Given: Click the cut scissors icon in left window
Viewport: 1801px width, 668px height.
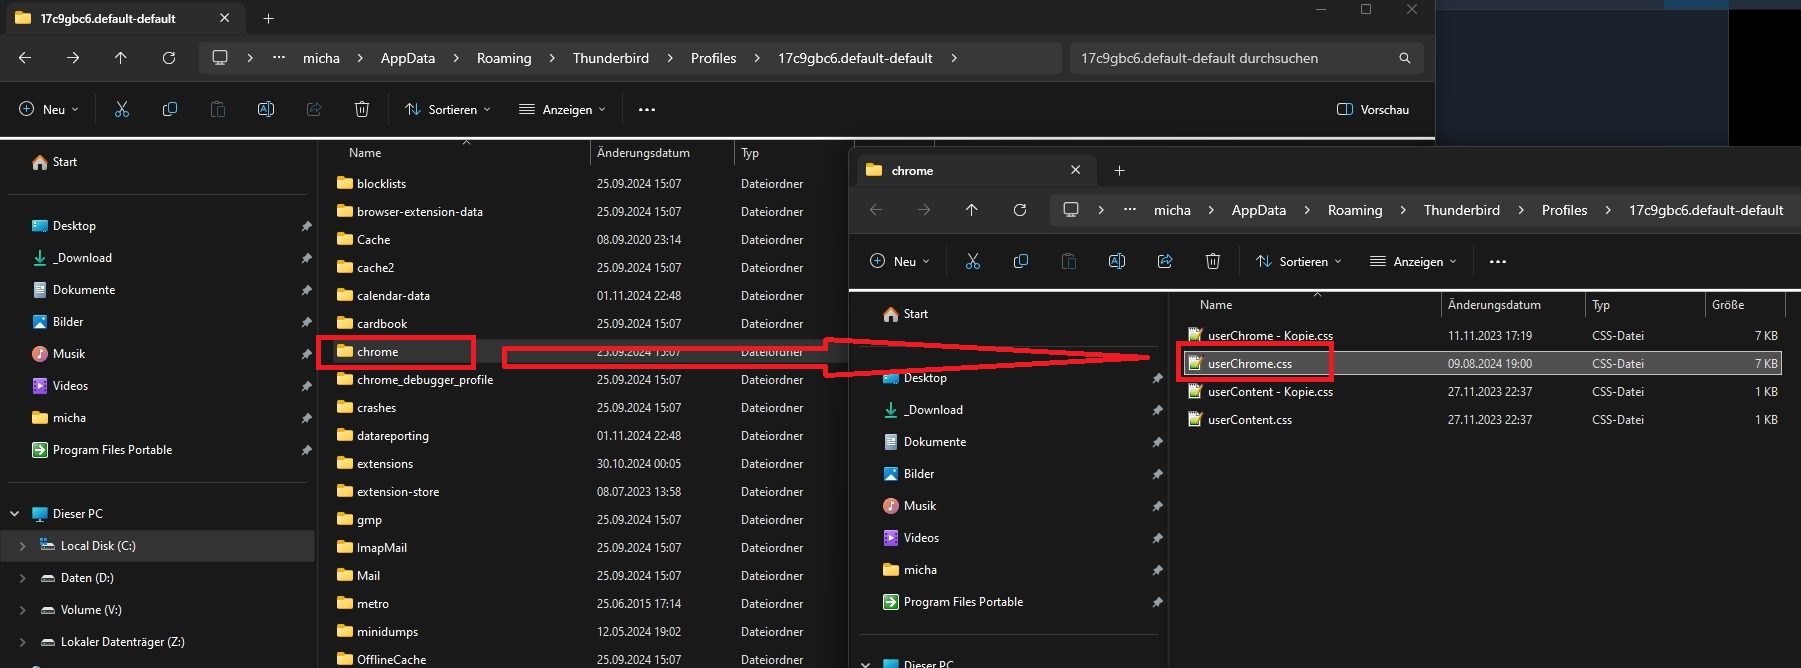Looking at the screenshot, I should [x=122, y=109].
